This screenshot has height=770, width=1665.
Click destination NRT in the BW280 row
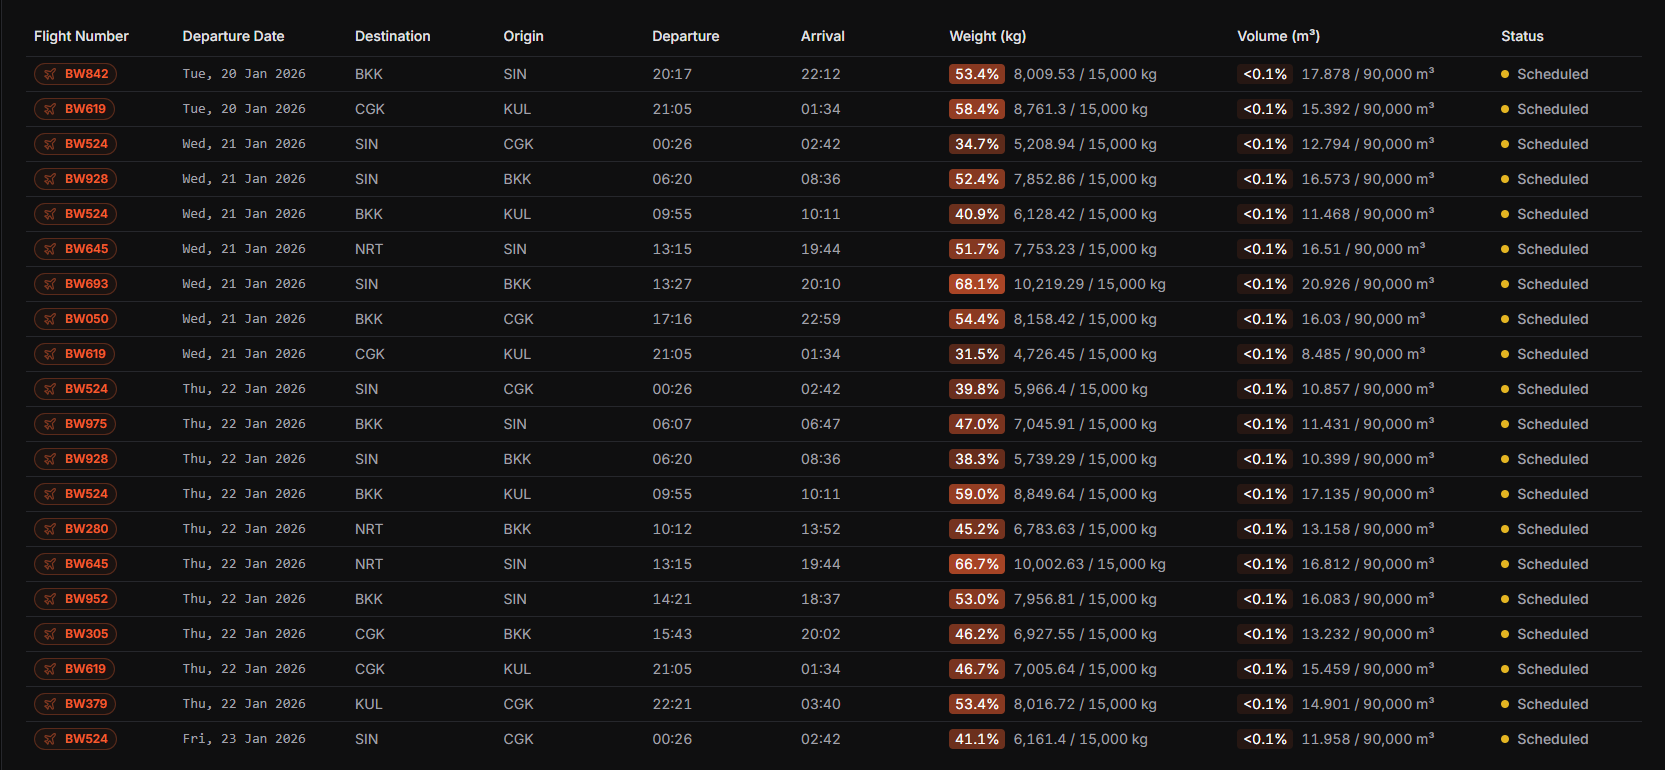pyautogui.click(x=369, y=529)
